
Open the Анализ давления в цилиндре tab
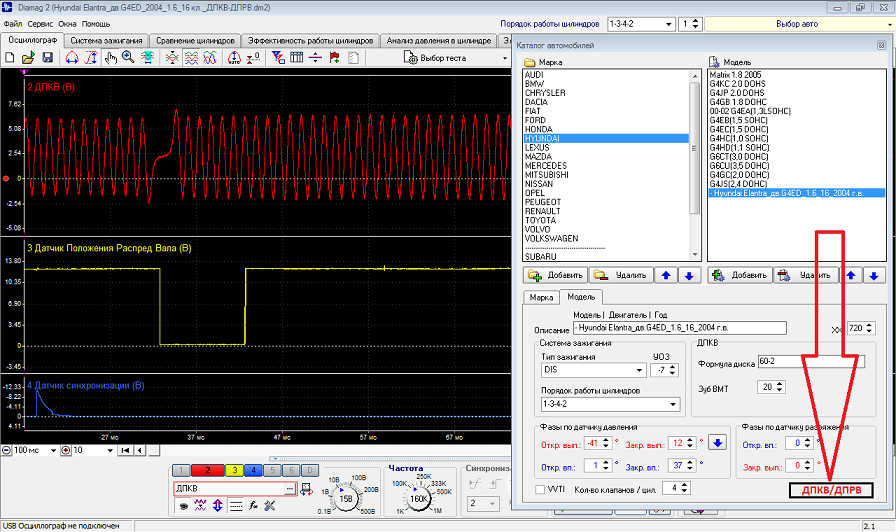click(438, 41)
